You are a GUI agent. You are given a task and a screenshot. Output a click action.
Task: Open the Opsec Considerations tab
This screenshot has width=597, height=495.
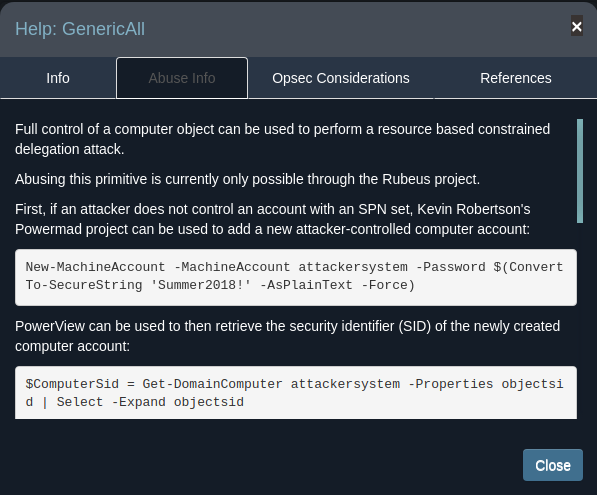click(341, 78)
